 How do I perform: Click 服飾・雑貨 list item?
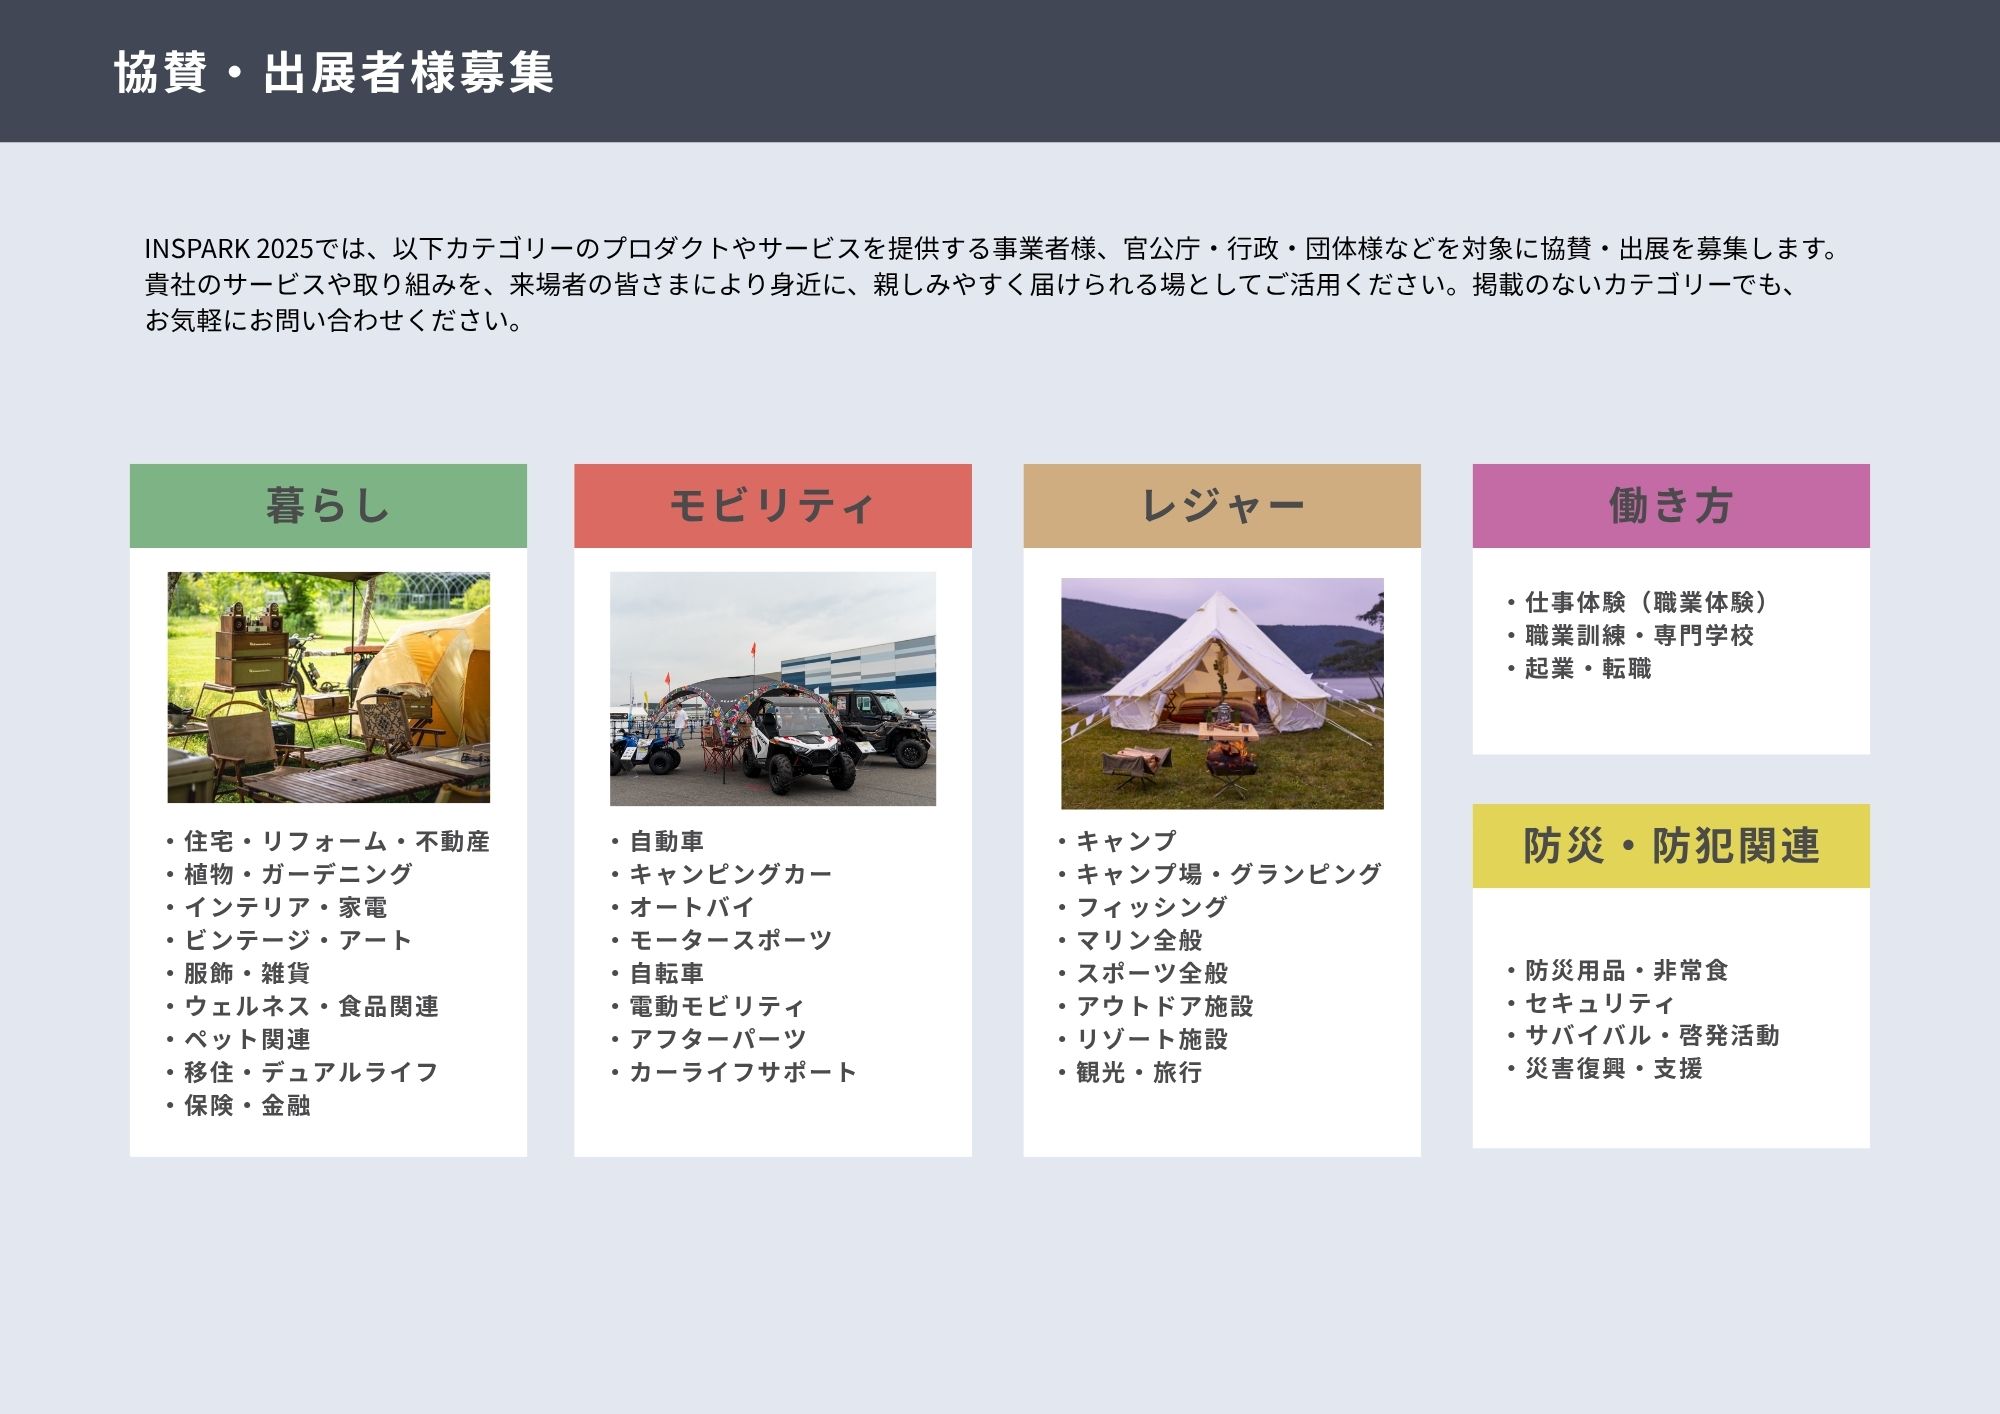(x=237, y=973)
